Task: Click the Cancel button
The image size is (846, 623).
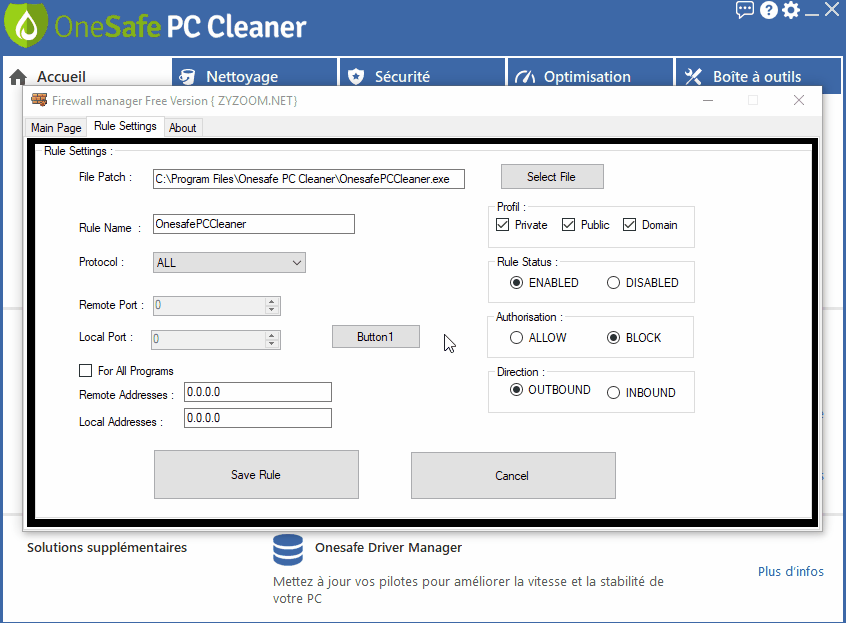Action: (513, 476)
